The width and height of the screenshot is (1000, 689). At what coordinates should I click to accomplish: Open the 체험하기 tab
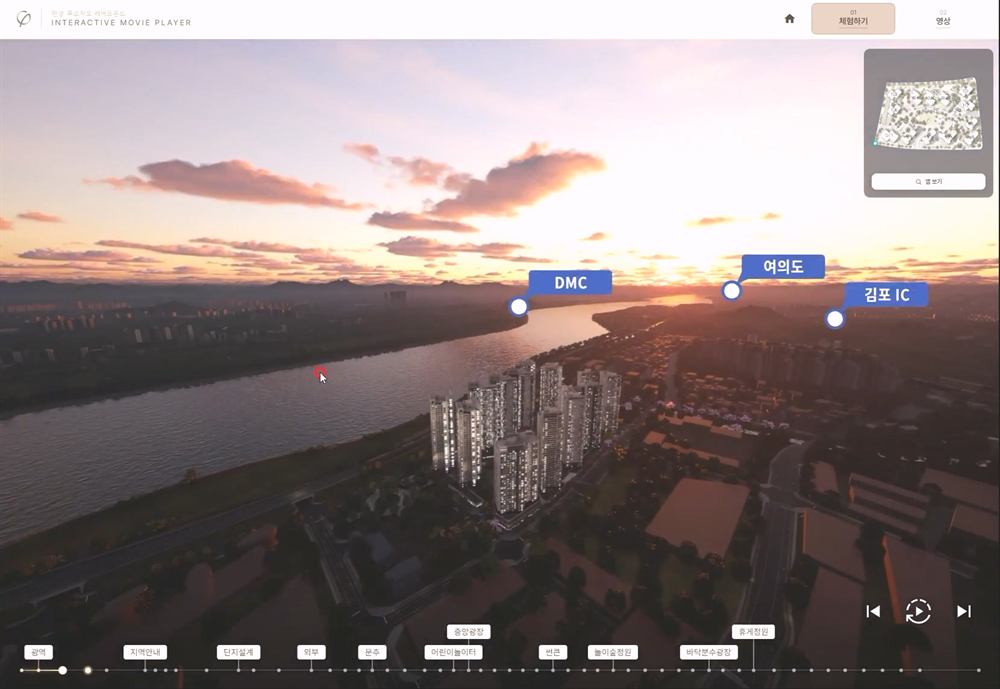853,19
